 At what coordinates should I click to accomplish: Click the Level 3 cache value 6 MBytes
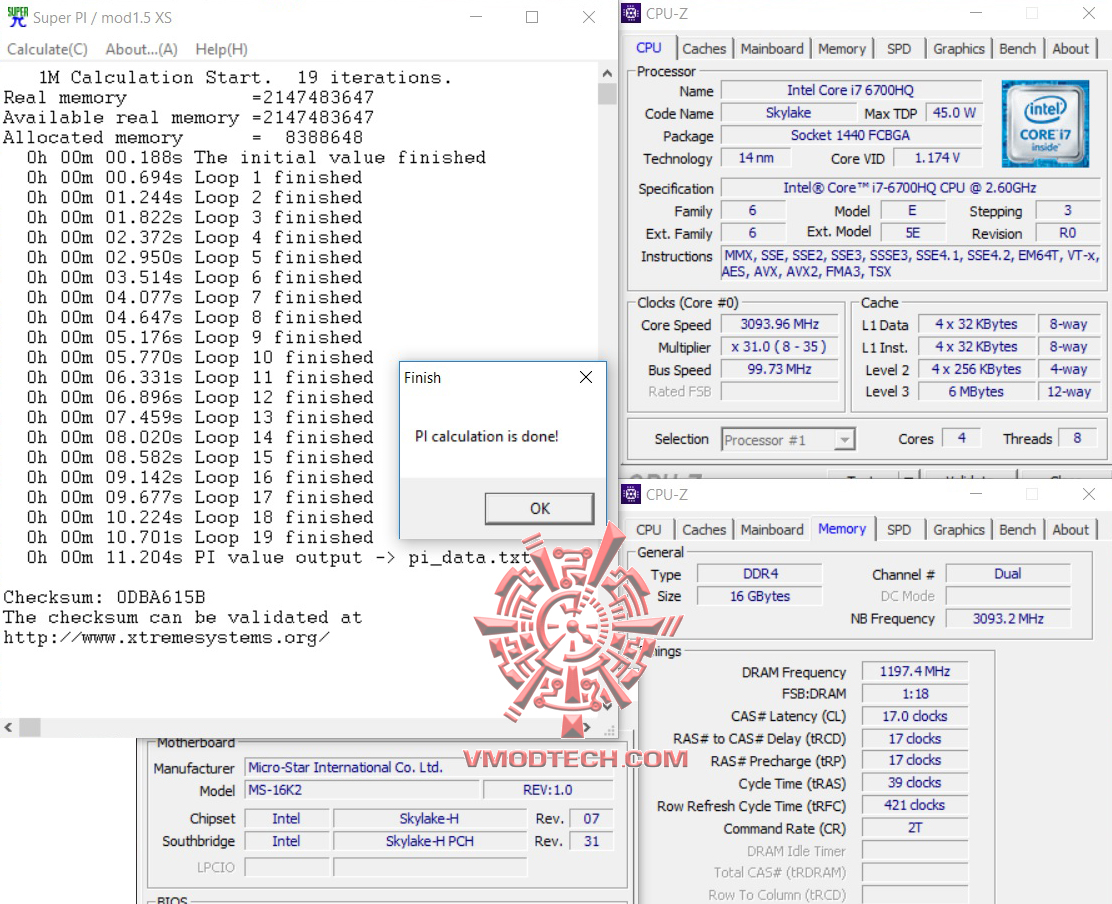pyautogui.click(x=976, y=391)
